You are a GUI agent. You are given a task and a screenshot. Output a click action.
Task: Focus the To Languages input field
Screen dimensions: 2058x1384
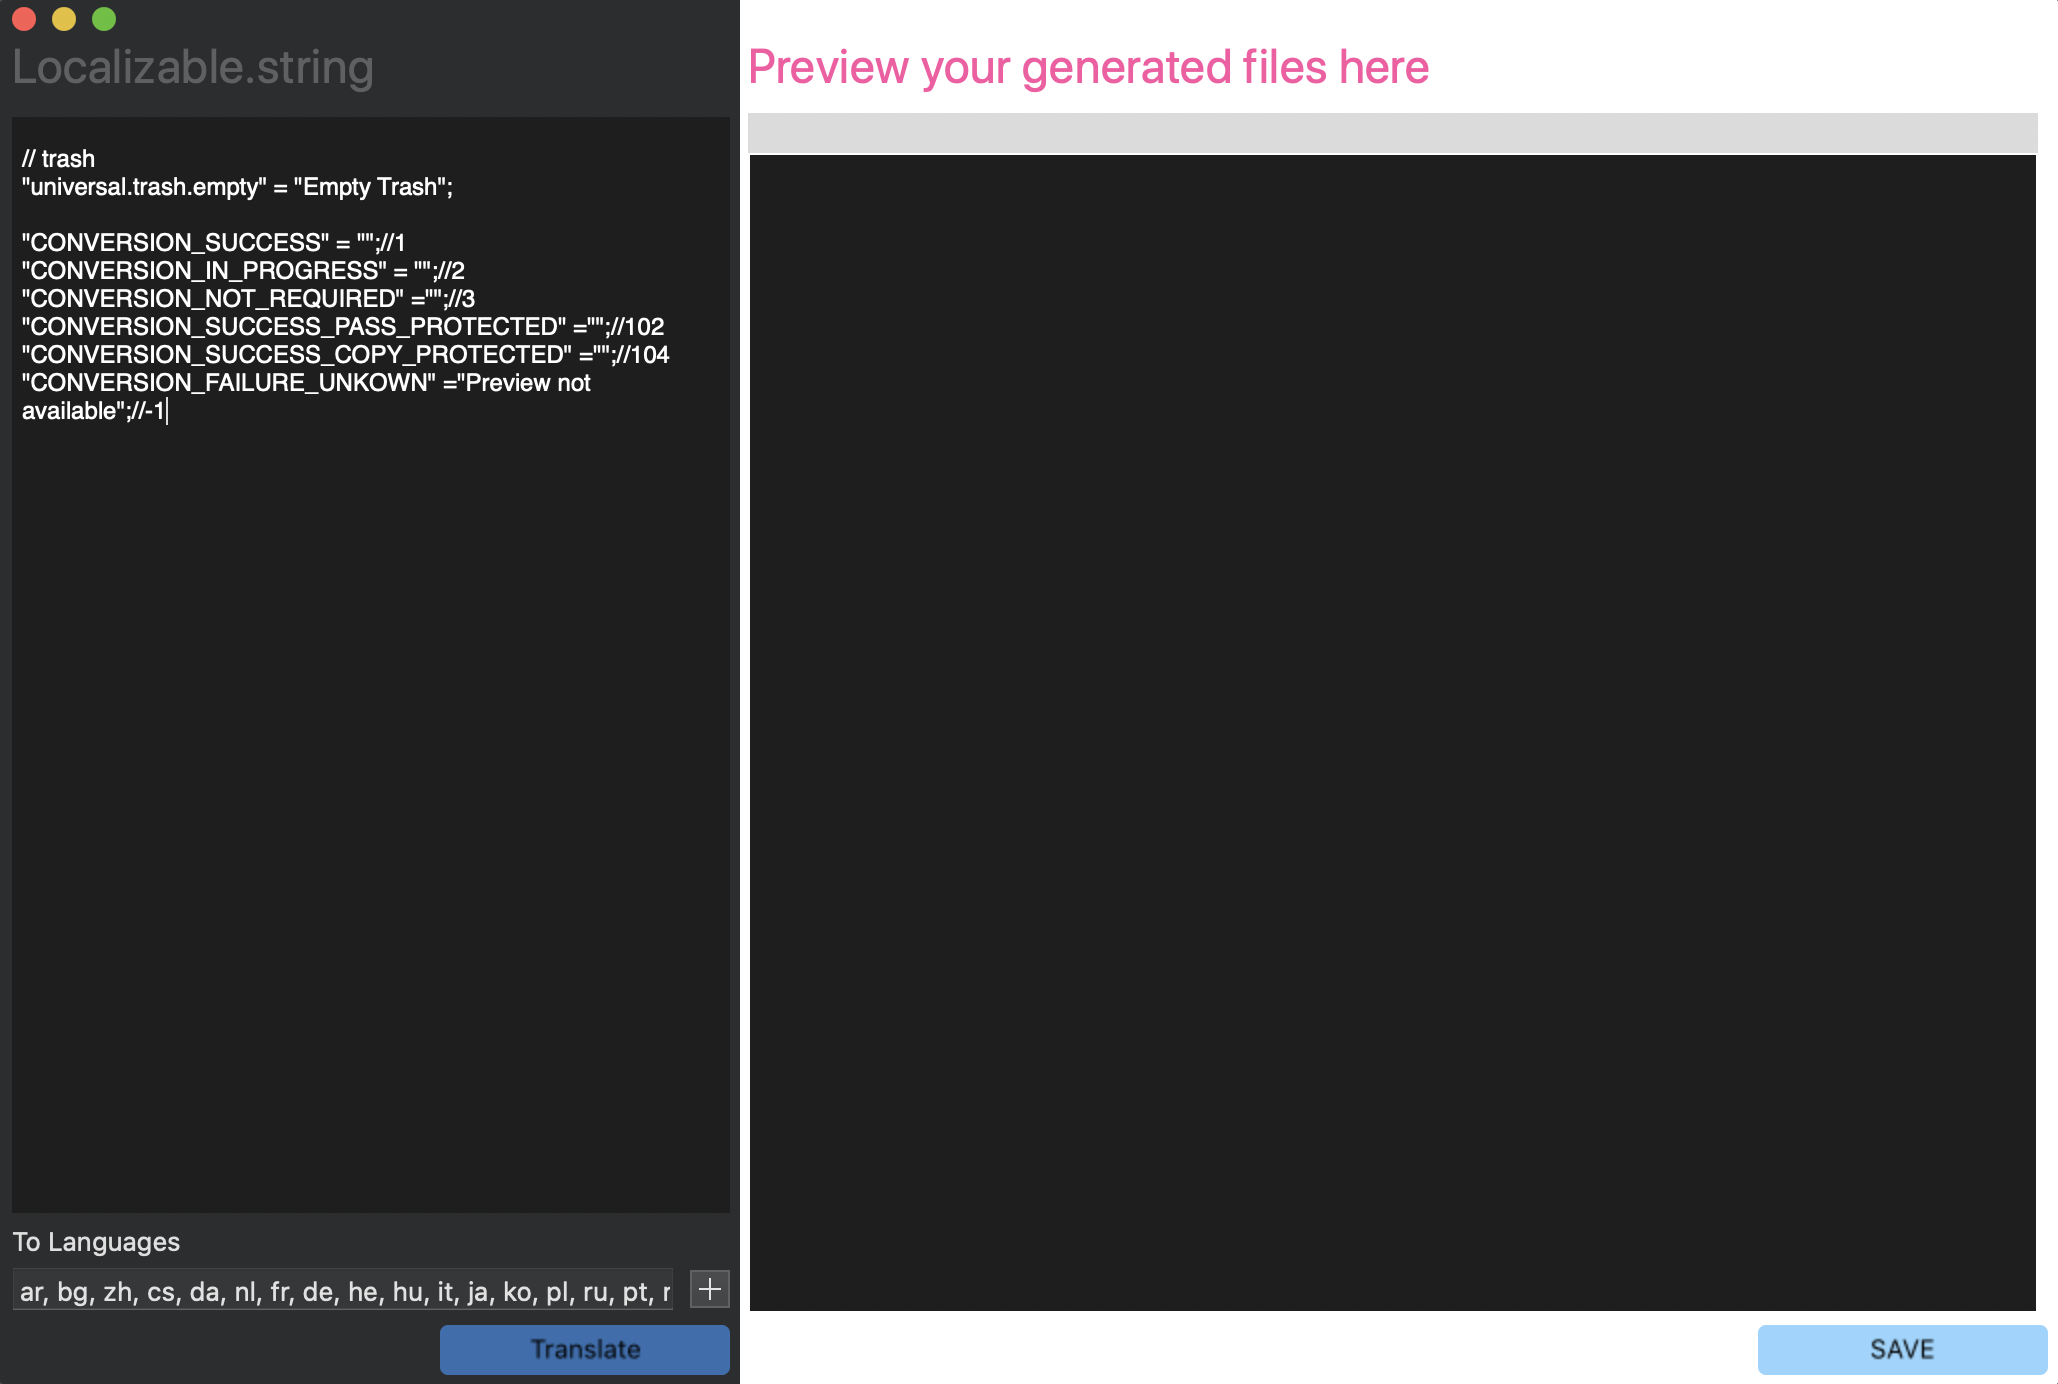(x=343, y=1291)
